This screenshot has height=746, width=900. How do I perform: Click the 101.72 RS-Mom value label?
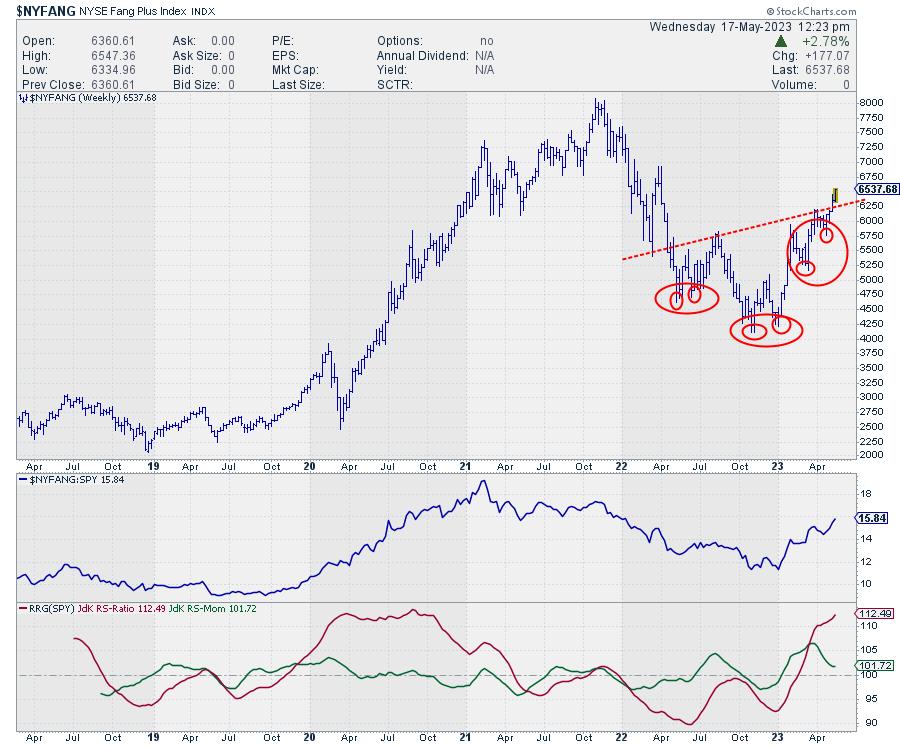(x=875, y=666)
